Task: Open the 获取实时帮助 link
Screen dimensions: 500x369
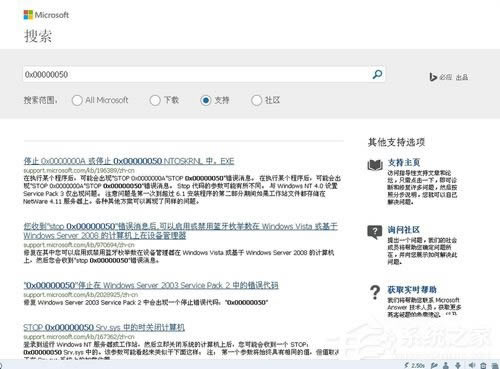Action: pyautogui.click(x=412, y=290)
